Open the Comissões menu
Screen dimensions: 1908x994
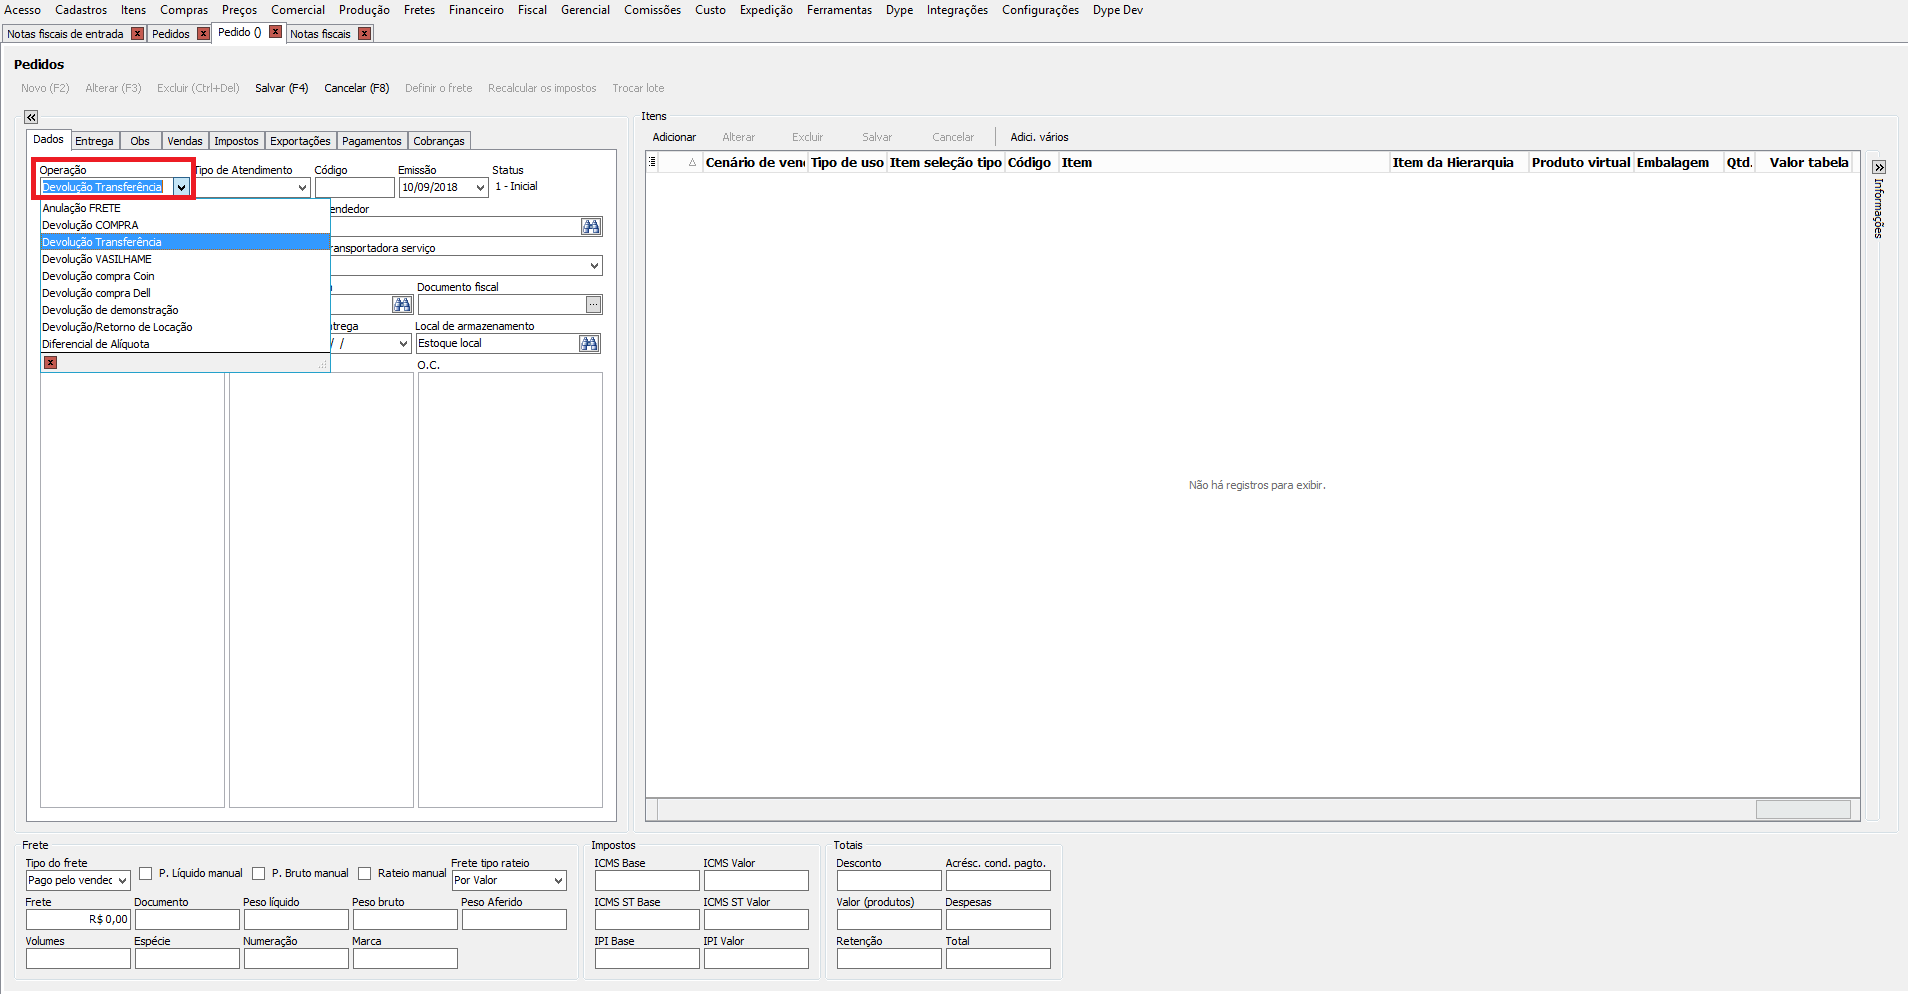click(652, 10)
